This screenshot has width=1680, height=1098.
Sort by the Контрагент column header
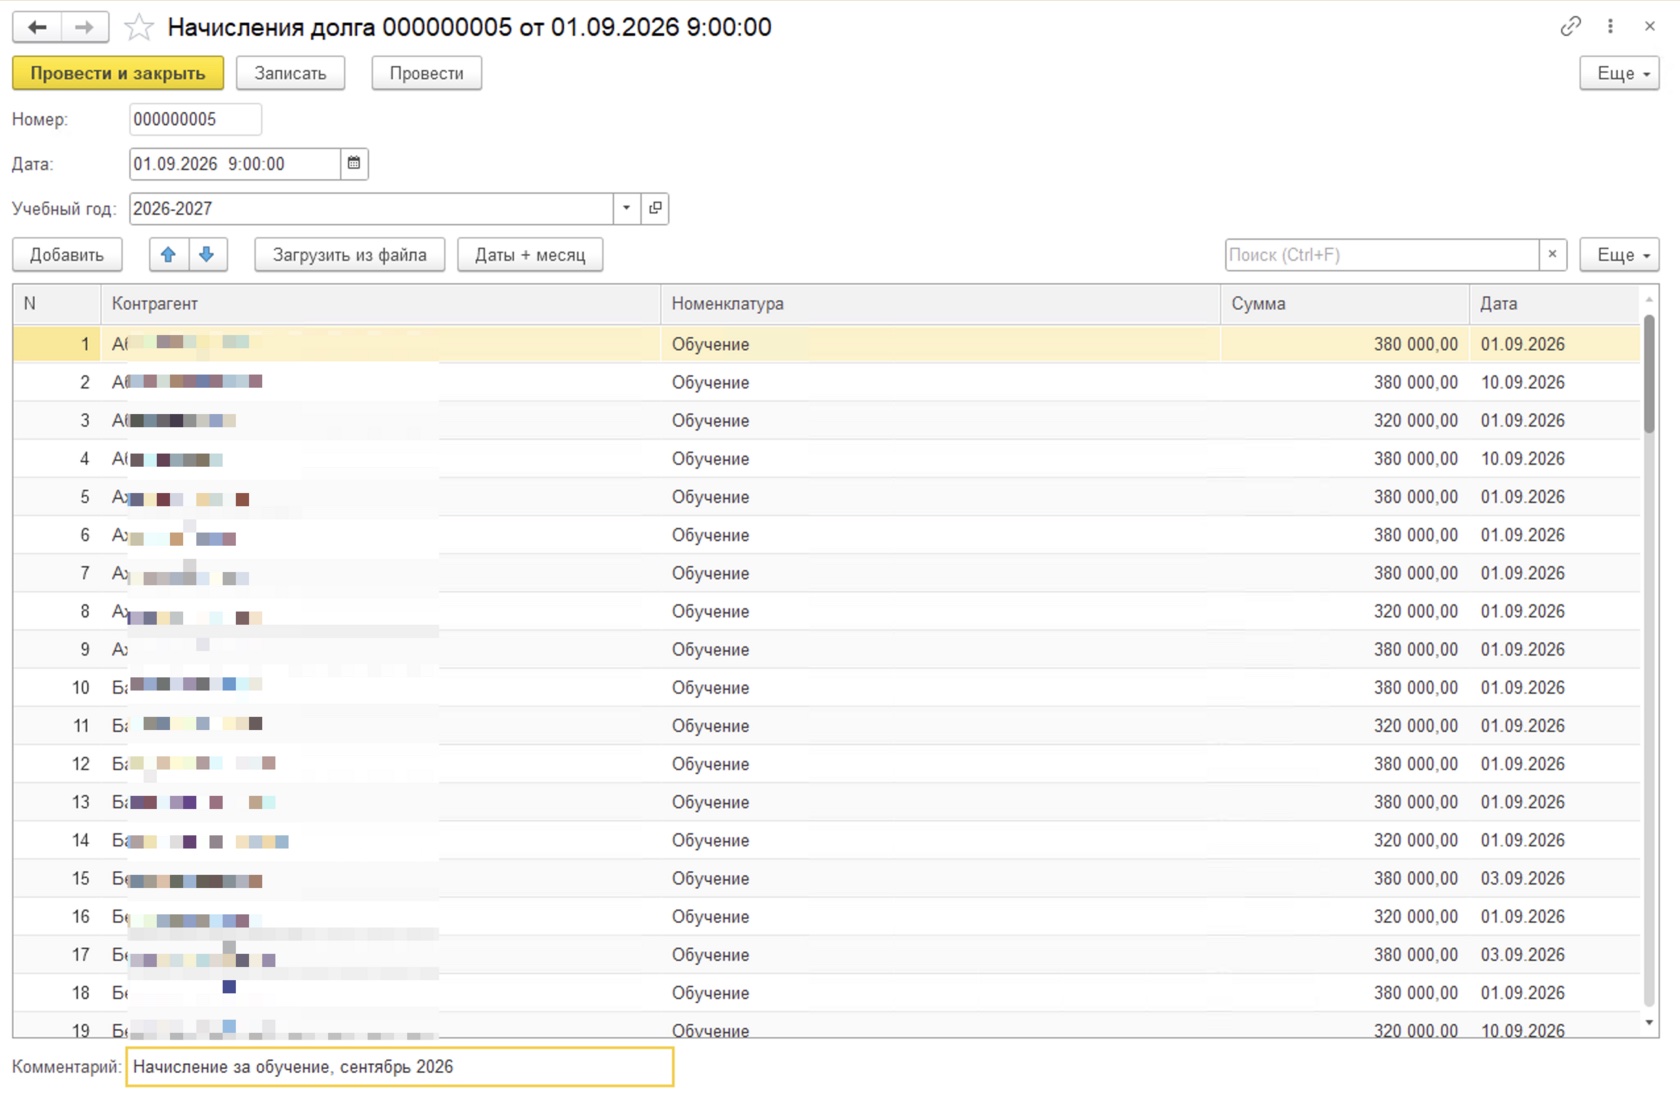tap(380, 303)
